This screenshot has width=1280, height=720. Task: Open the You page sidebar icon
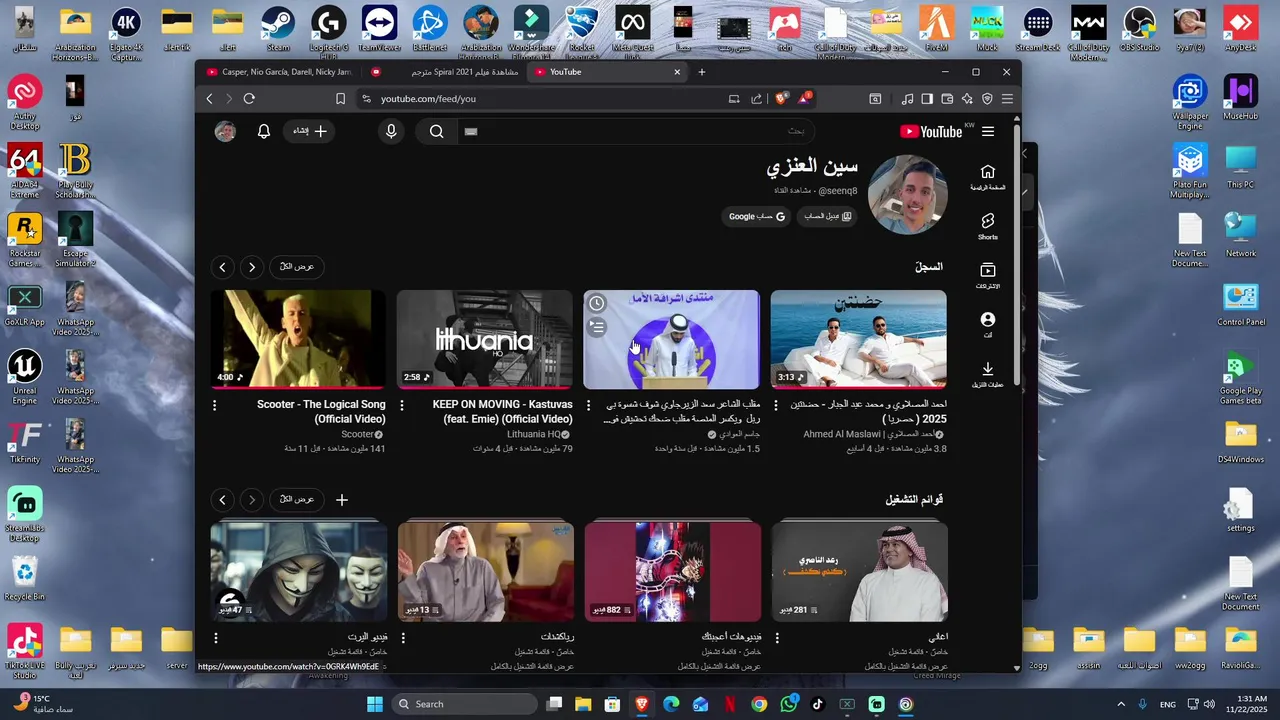[988, 325]
